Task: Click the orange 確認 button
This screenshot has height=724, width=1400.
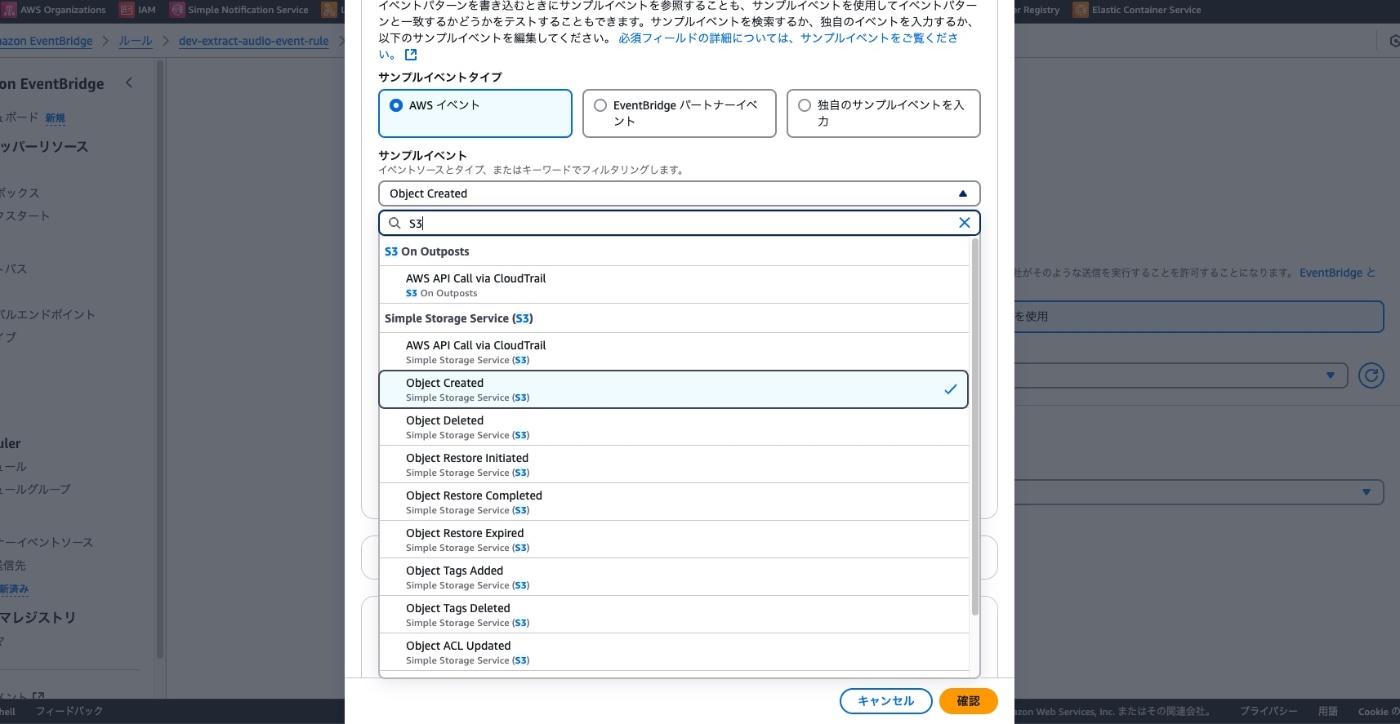Action: click(x=968, y=701)
